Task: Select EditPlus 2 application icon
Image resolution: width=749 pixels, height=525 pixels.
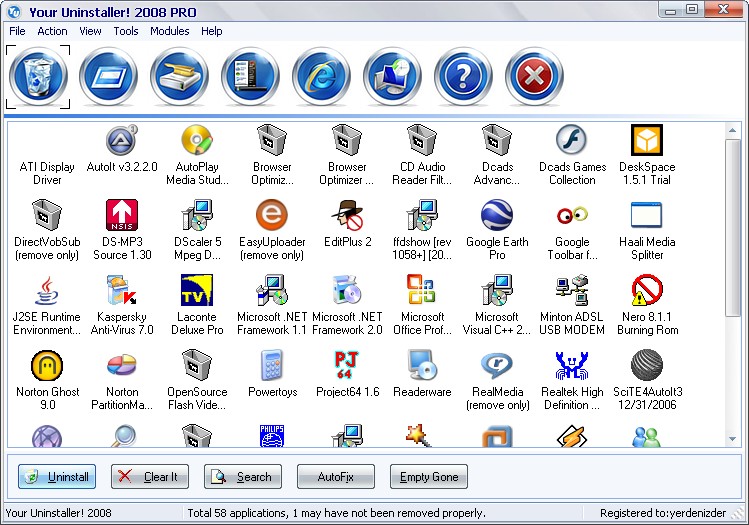Action: point(347,215)
